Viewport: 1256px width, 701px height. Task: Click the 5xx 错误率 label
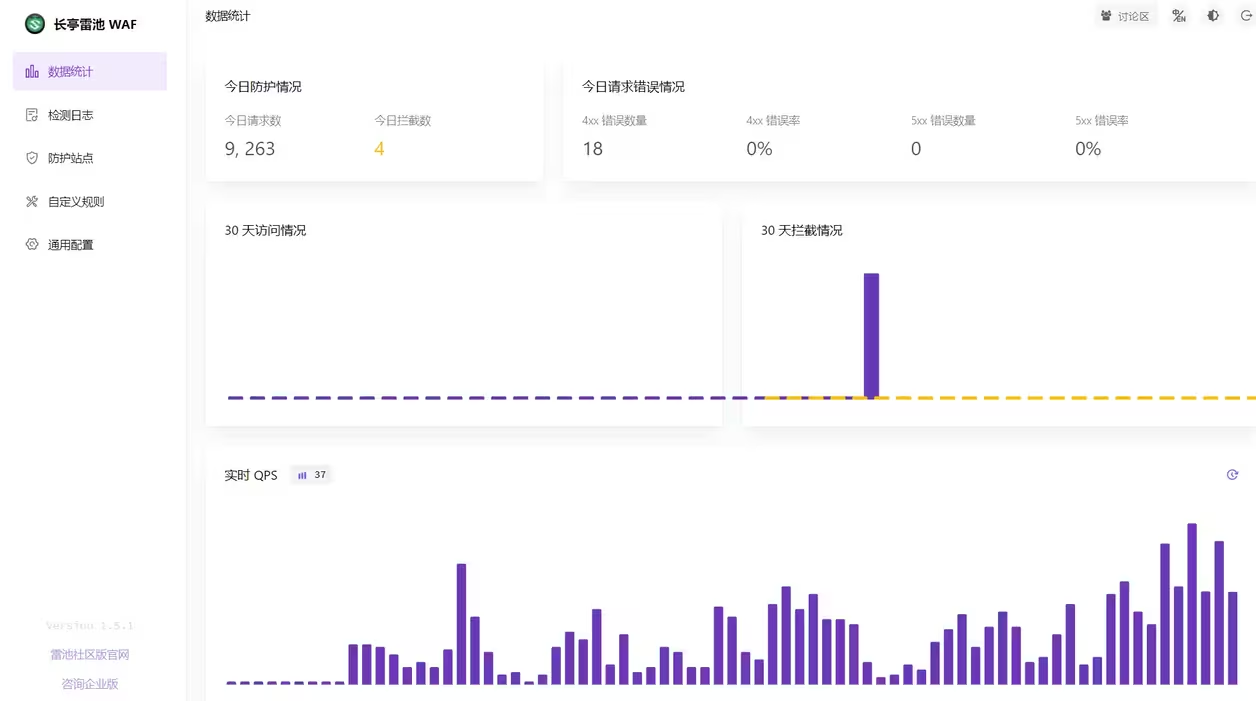(1102, 120)
